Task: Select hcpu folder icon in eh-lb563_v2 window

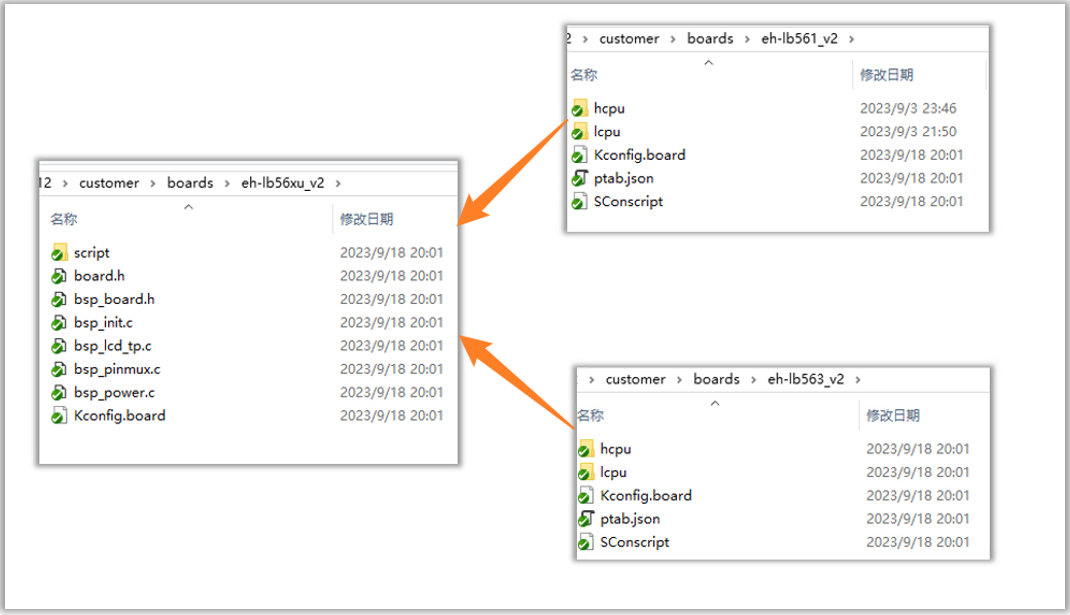Action: click(x=586, y=449)
